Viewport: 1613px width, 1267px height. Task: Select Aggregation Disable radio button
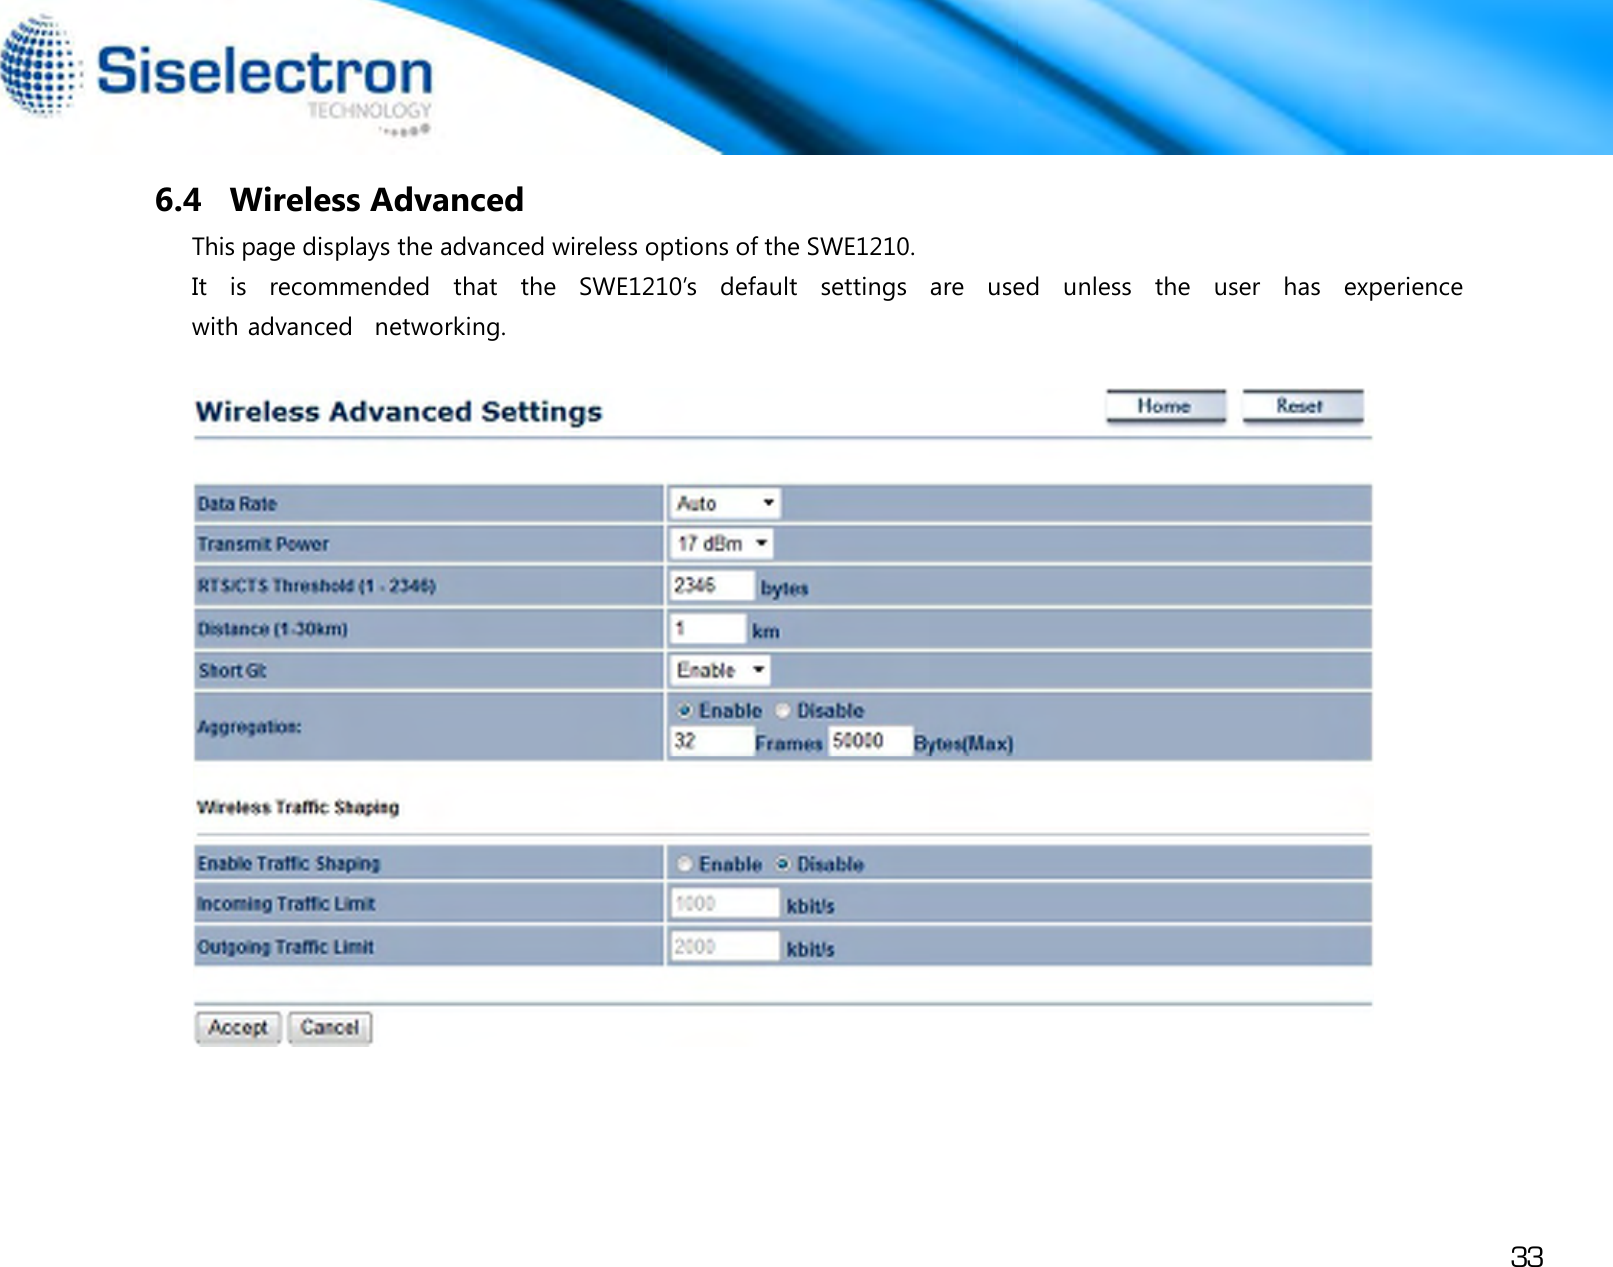tap(783, 710)
